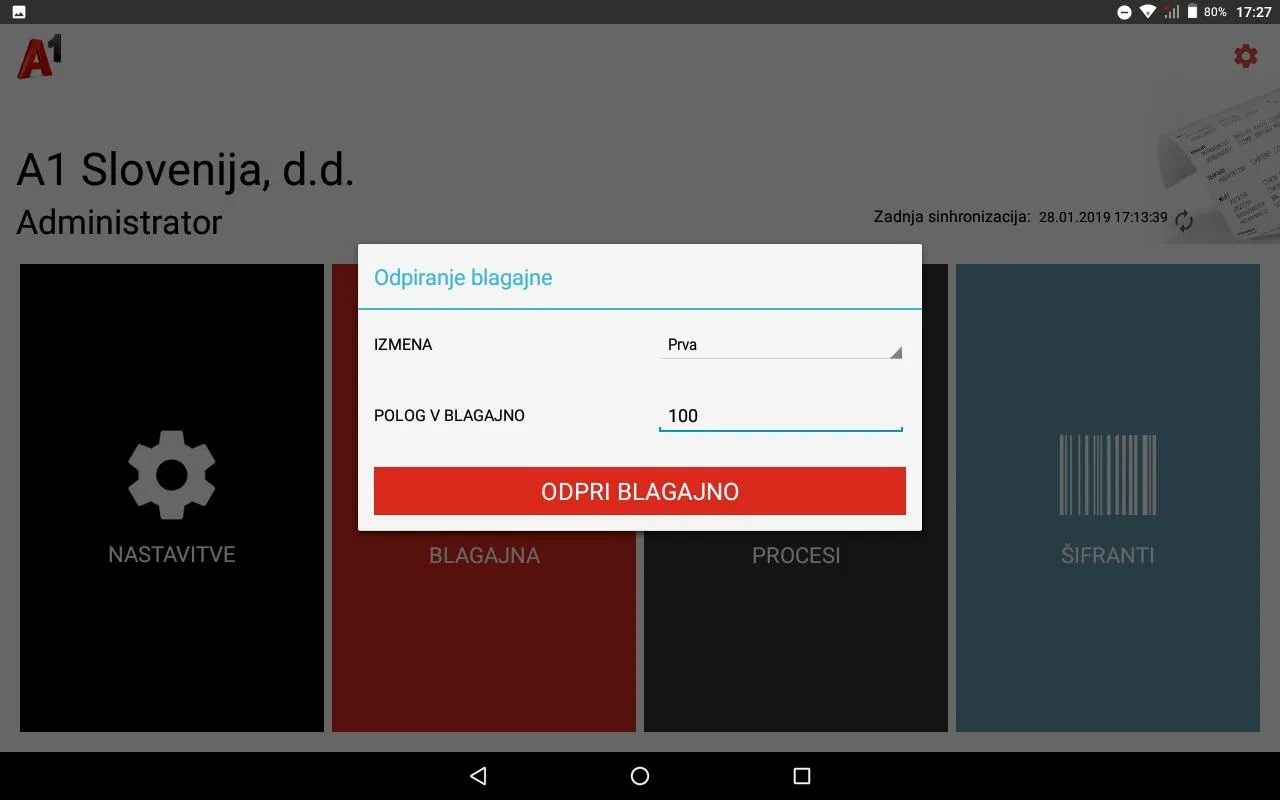The width and height of the screenshot is (1280, 800).
Task: Tap the Android home navigation button
Action: 640,776
